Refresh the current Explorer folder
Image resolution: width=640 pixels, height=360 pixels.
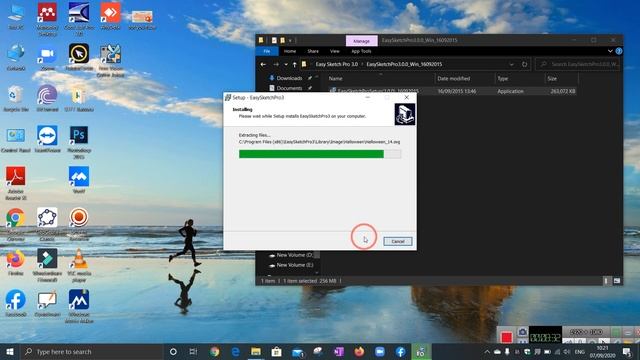[524, 64]
